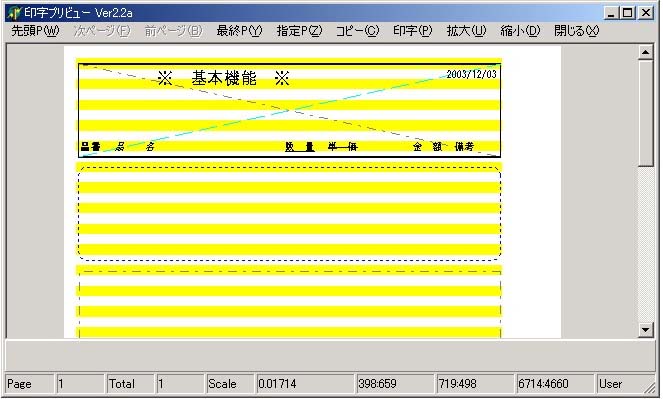Viewport: 663px width, 399px height.
Task: Close the preview with 閉じる(X)
Action: (x=576, y=31)
